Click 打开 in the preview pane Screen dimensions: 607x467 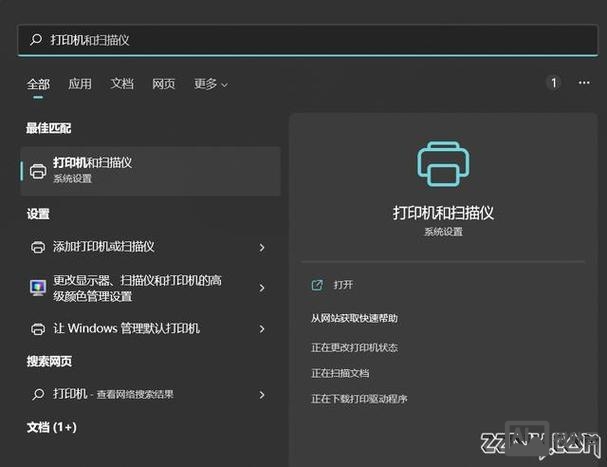coord(343,285)
